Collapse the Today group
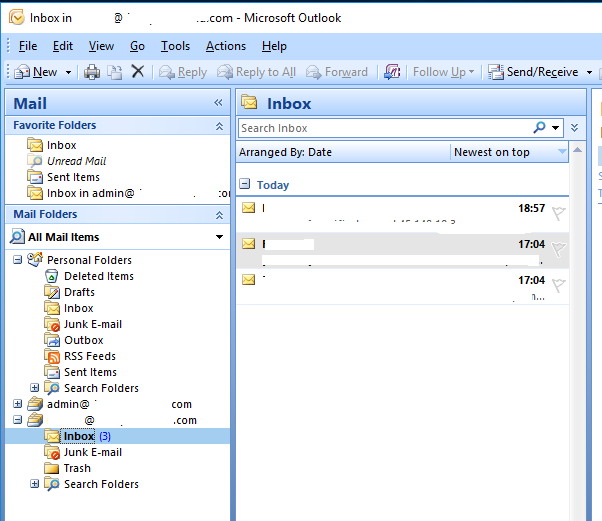The image size is (602, 521). click(245, 184)
